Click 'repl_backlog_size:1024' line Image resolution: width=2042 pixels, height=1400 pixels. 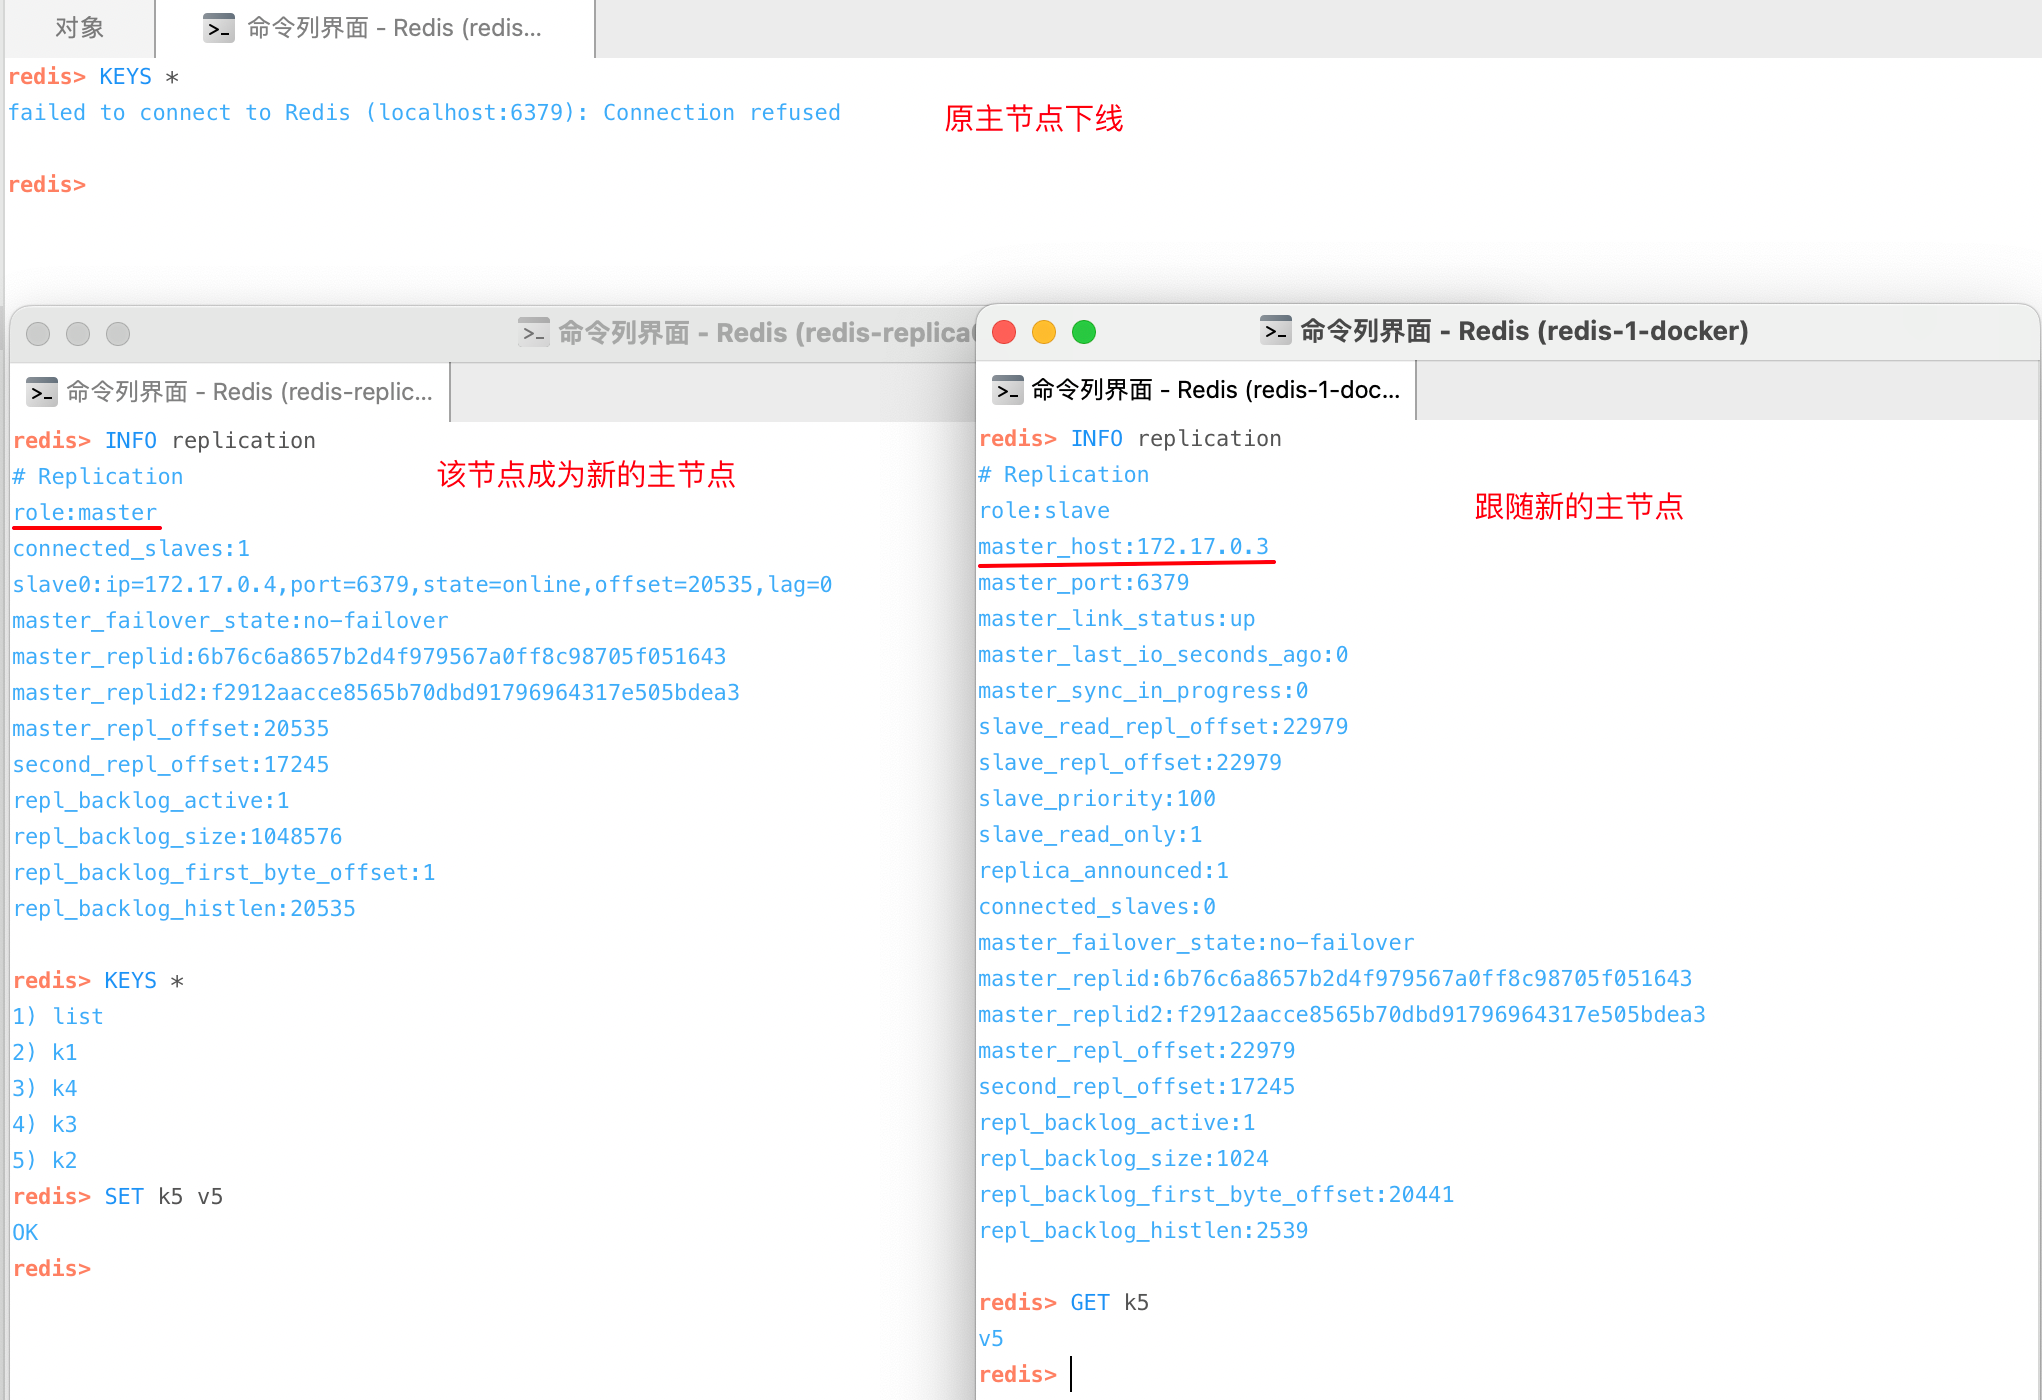click(x=1123, y=1159)
